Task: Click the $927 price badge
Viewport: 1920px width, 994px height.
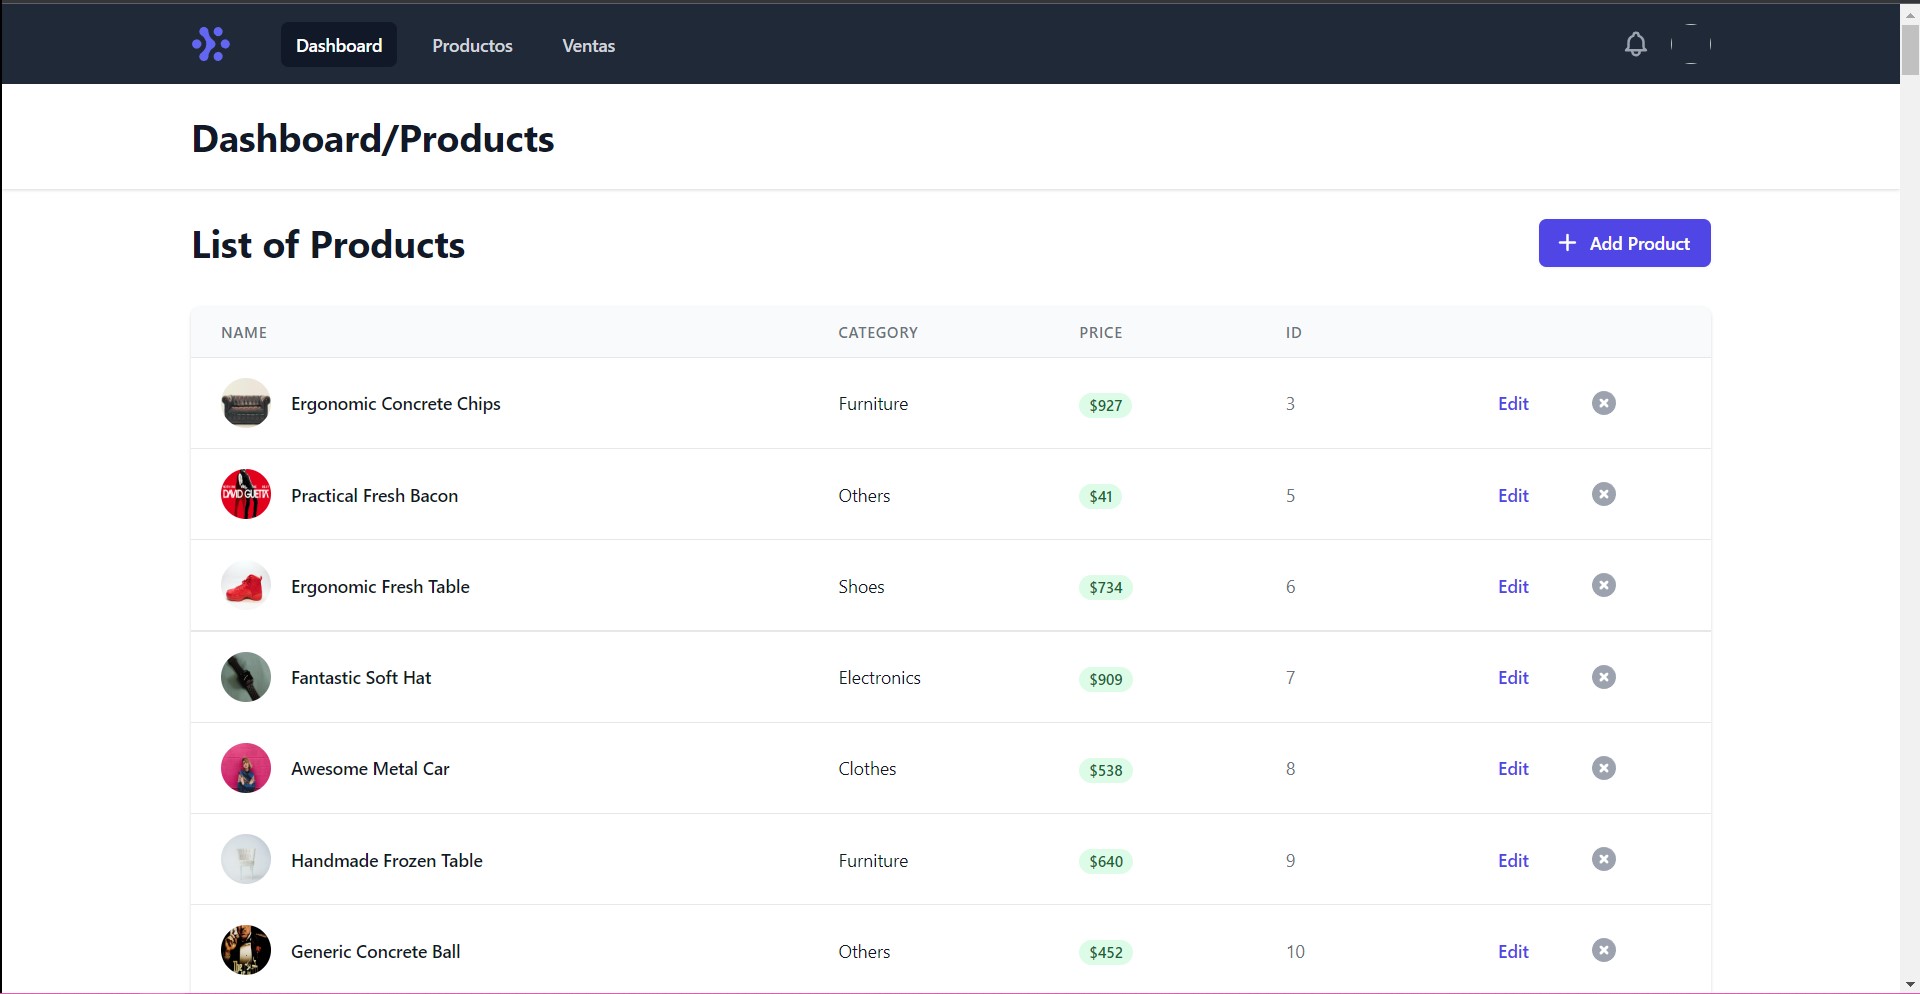Action: coord(1105,405)
